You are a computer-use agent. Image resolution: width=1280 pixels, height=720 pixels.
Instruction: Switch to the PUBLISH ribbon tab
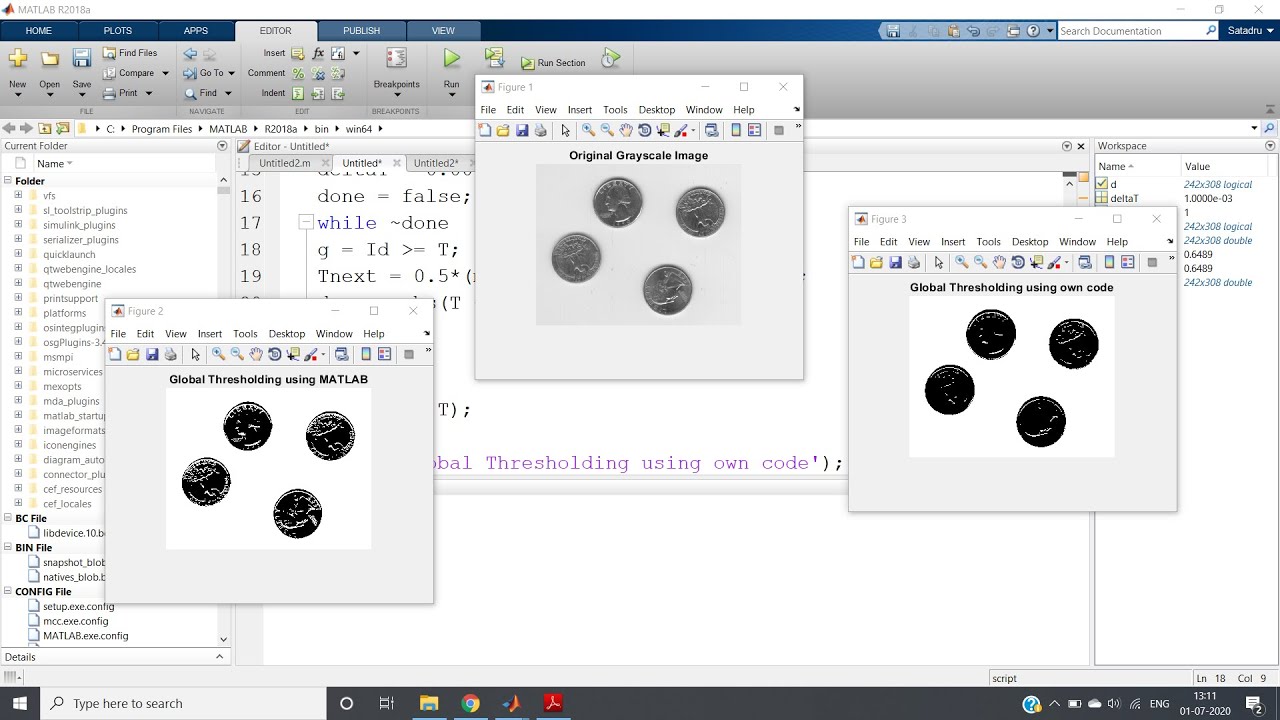(x=362, y=31)
